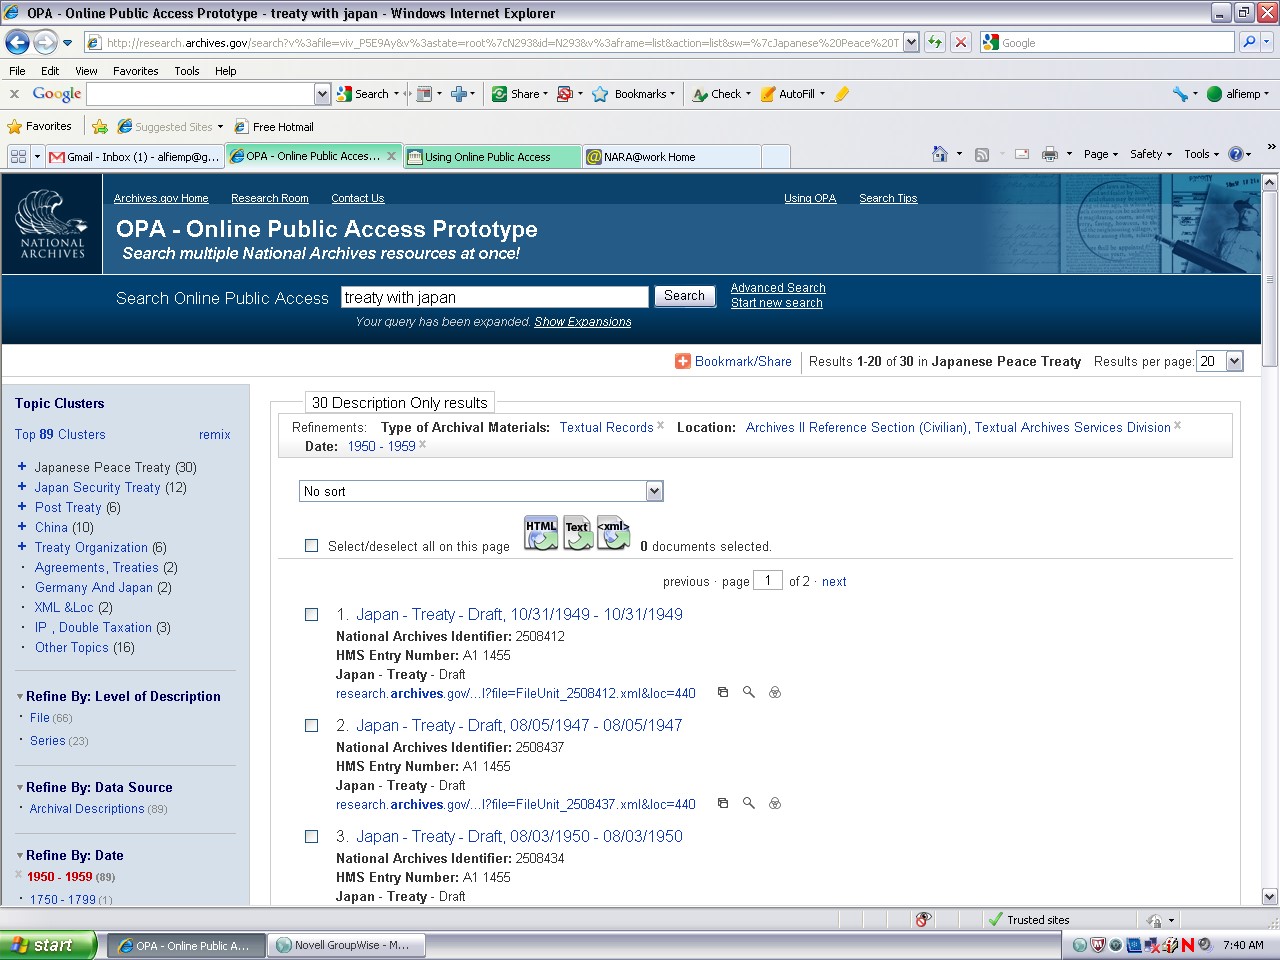Click the Print toolbar icon
The image size is (1280, 960).
point(1049,154)
